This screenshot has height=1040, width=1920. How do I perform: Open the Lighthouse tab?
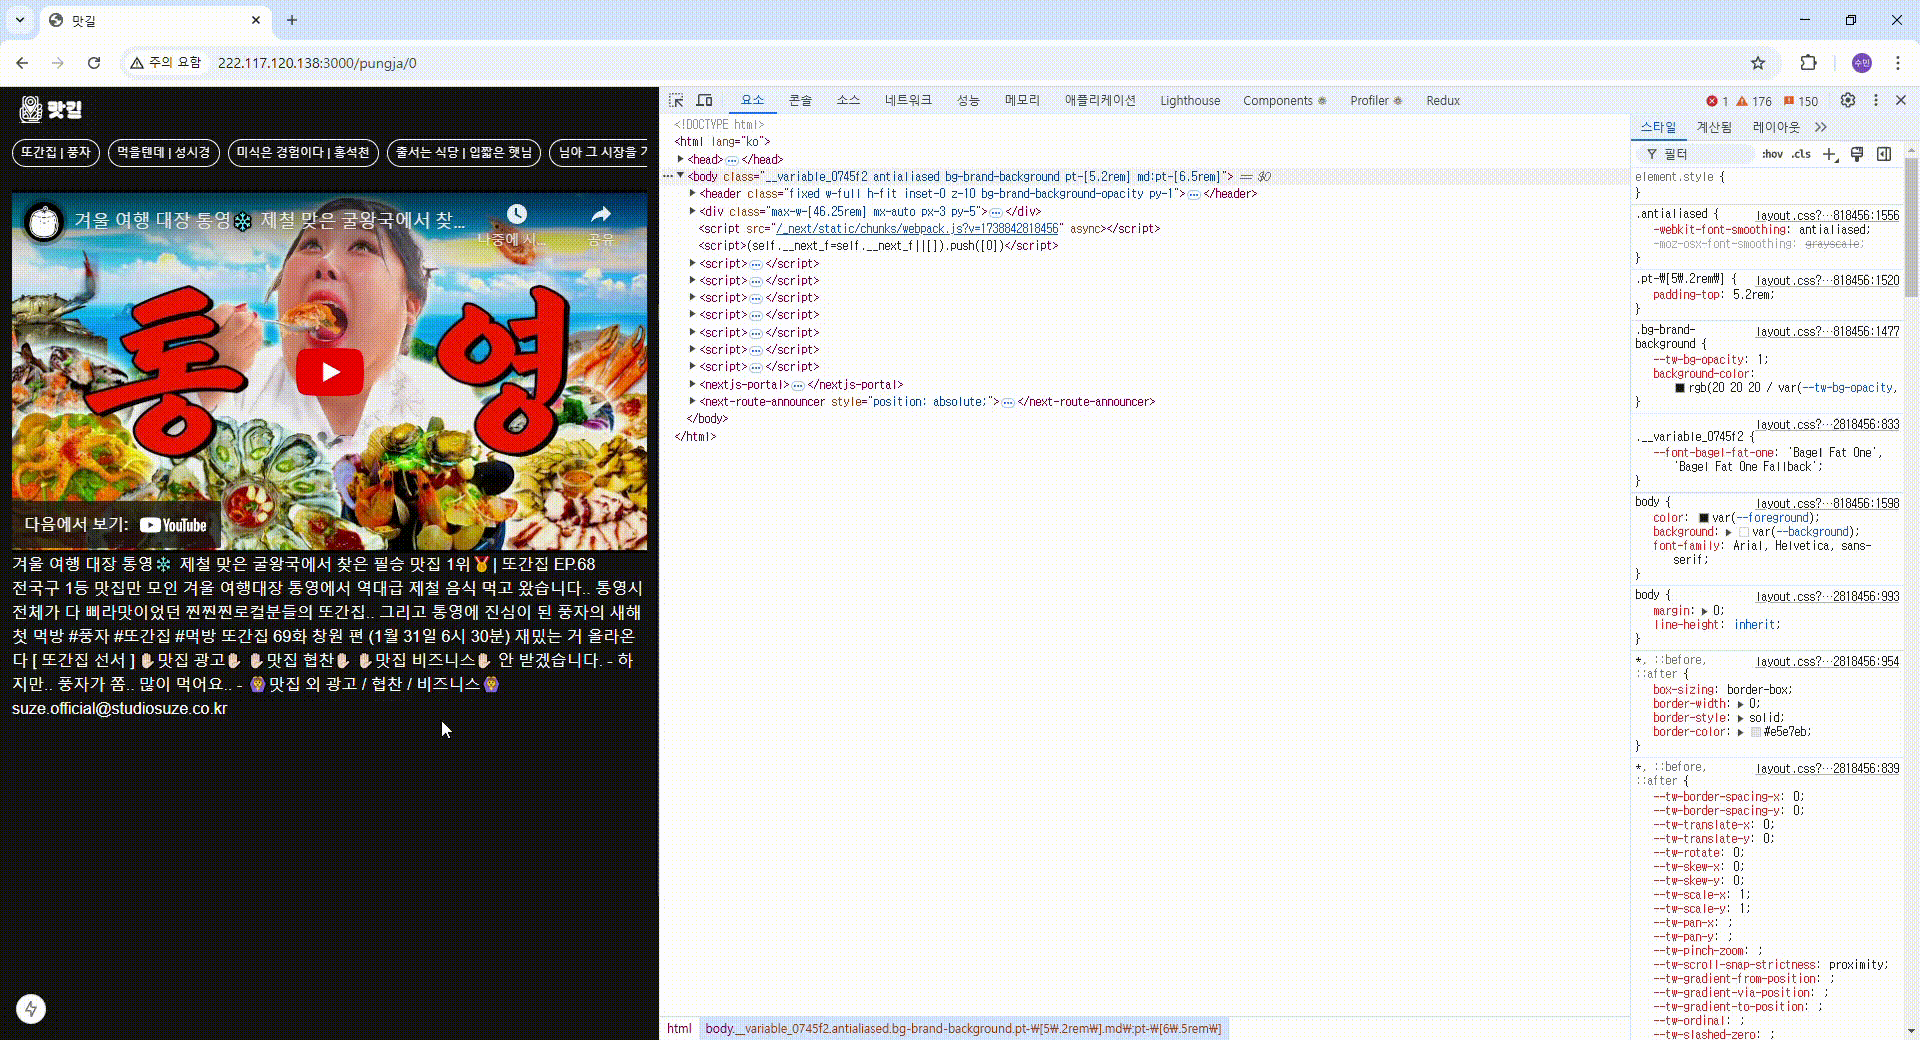pos(1190,101)
